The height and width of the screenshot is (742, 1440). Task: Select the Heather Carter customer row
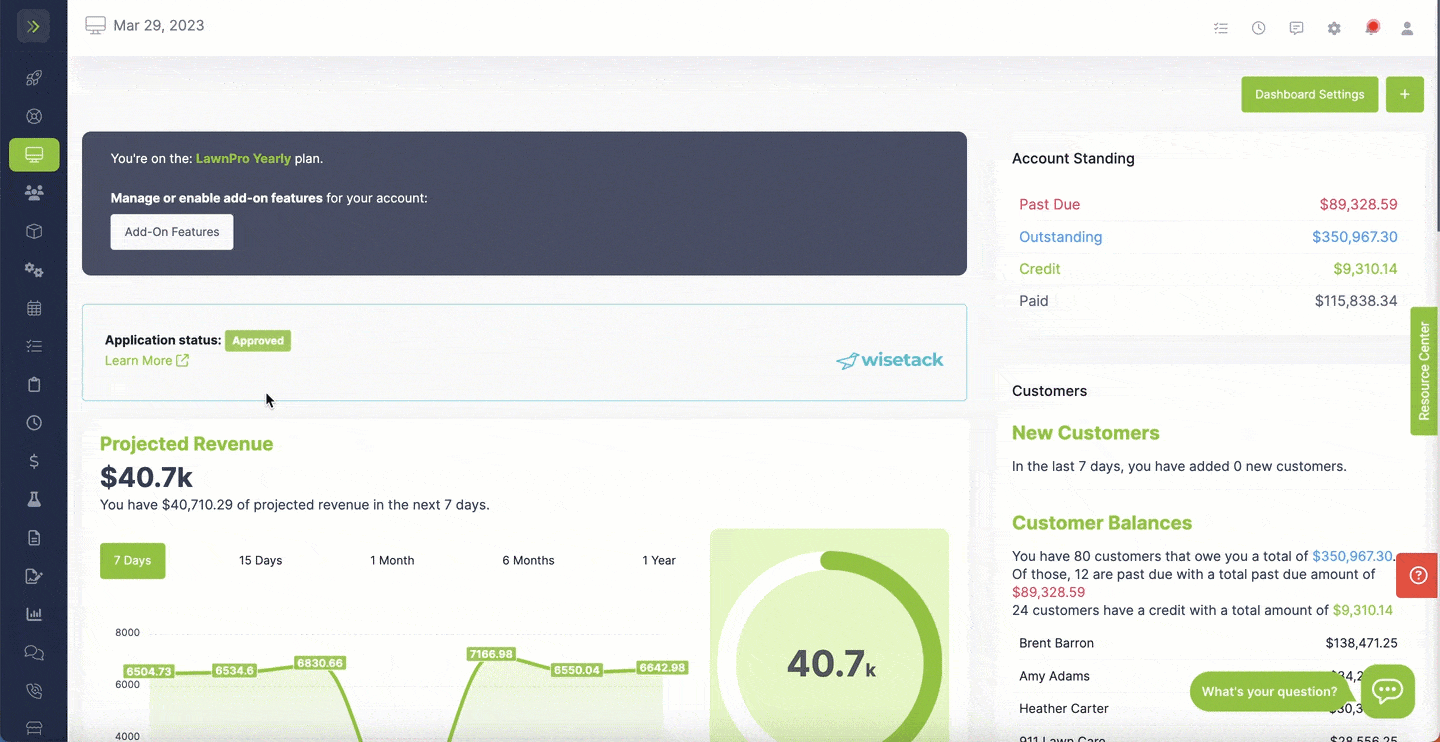coord(1208,708)
